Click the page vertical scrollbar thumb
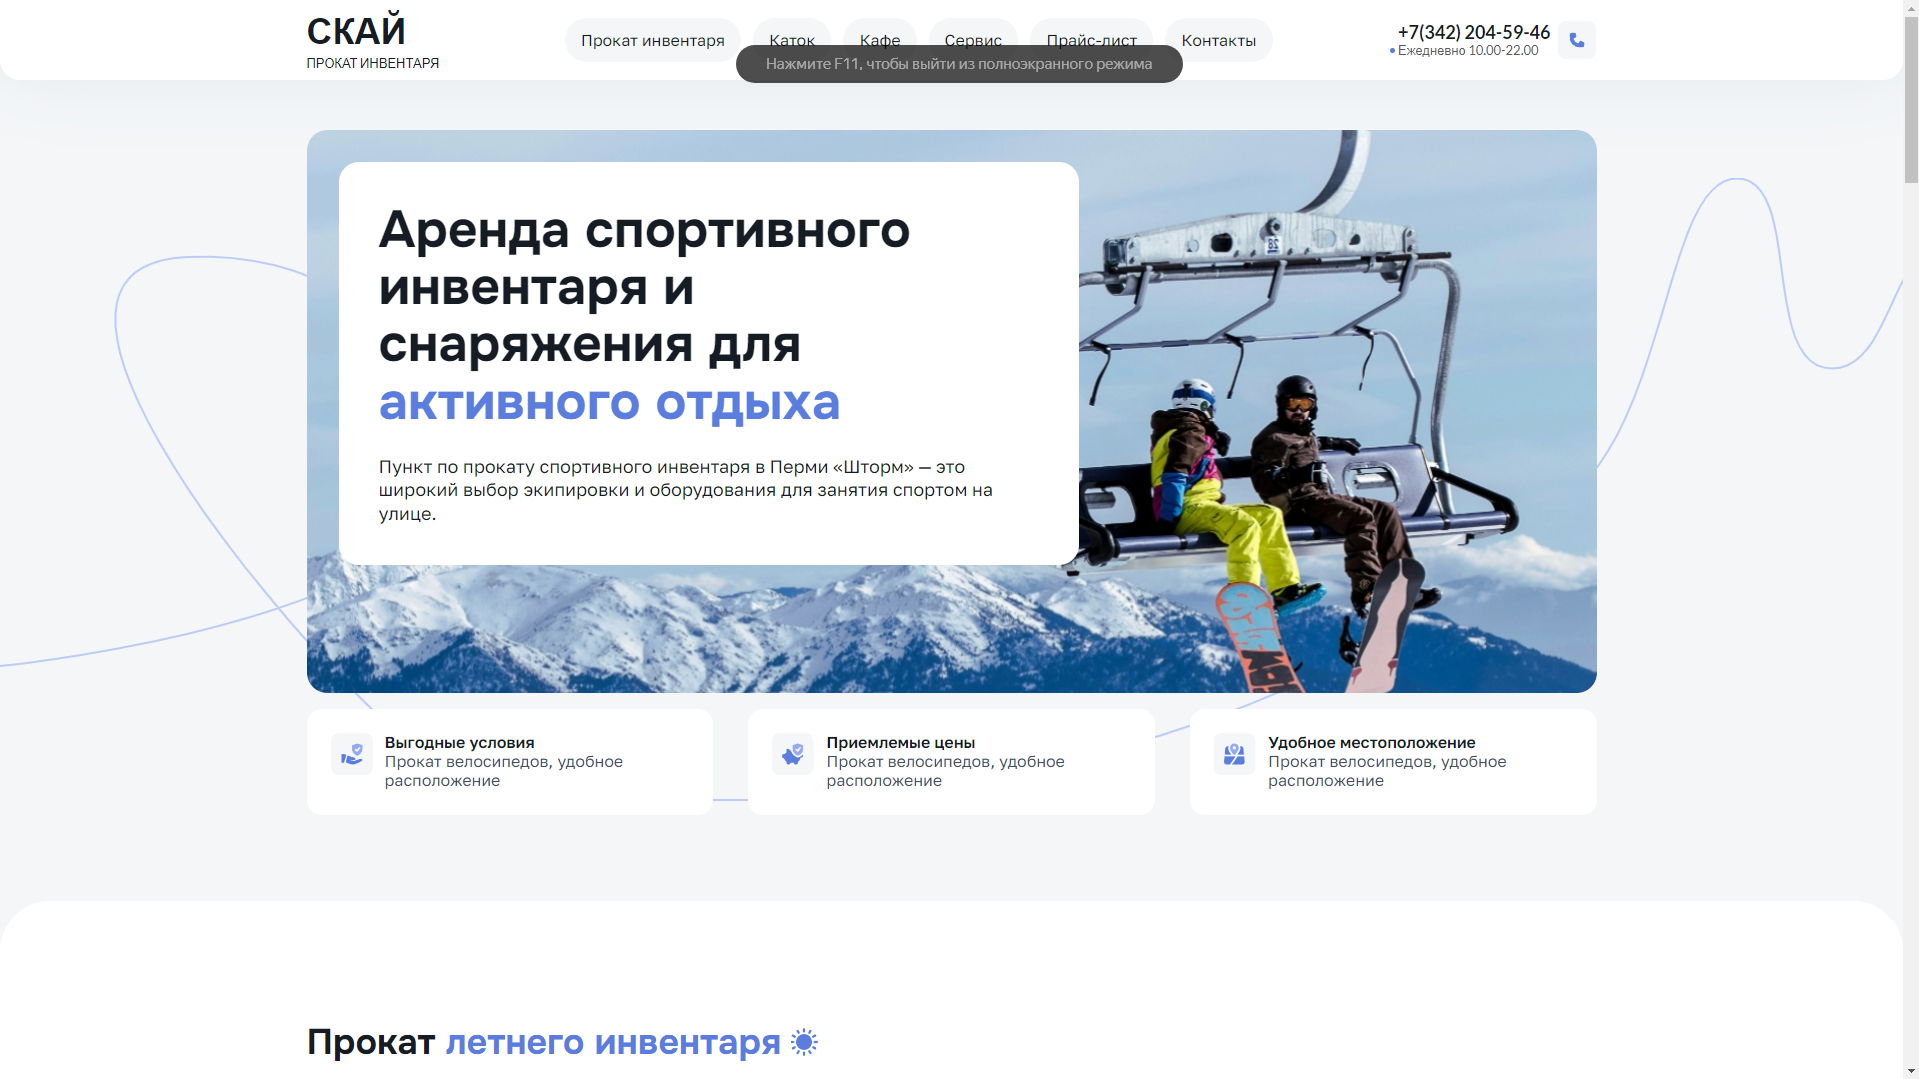Viewport: 1919px width, 1079px height. tap(1911, 100)
